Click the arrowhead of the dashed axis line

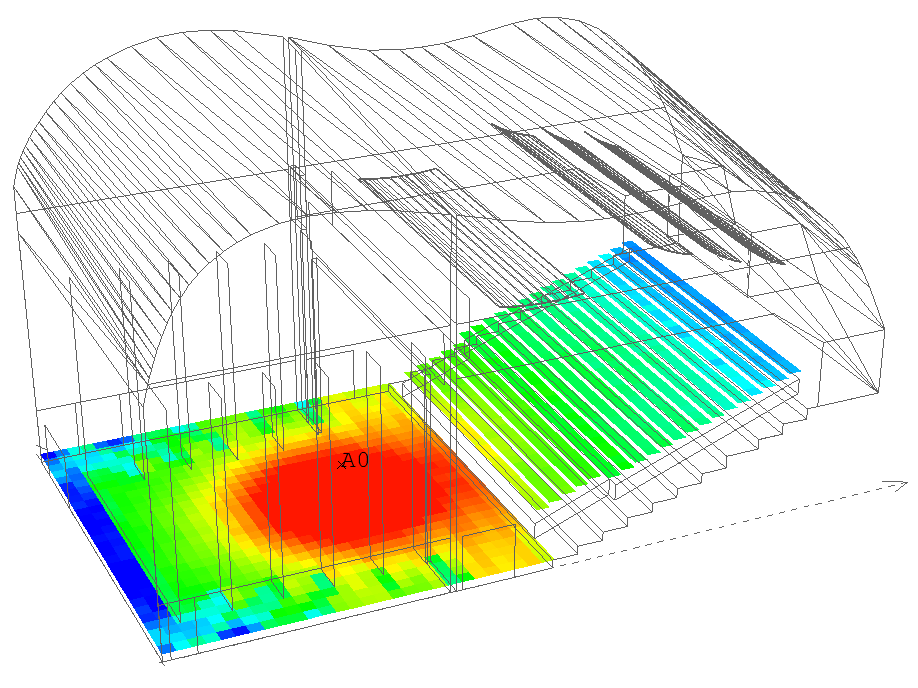coord(897,485)
